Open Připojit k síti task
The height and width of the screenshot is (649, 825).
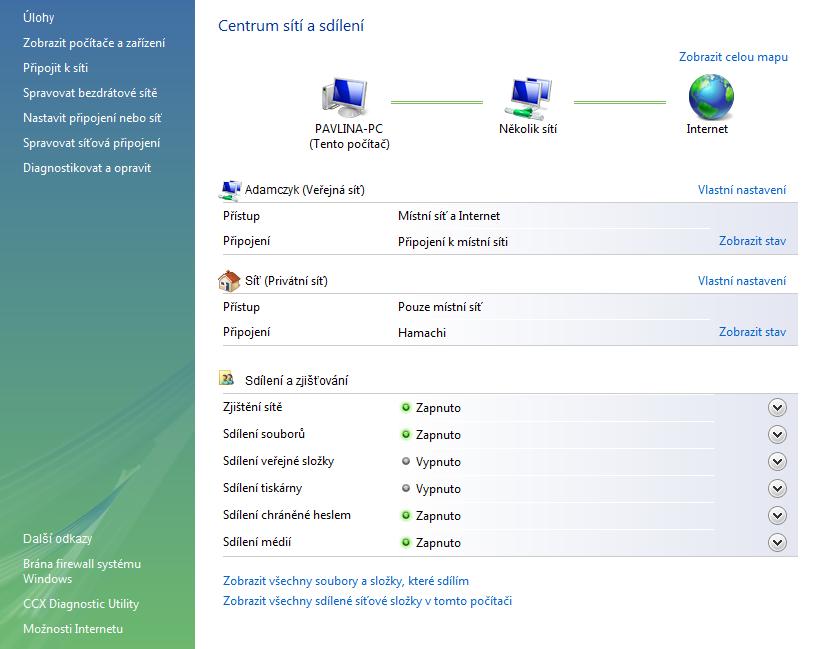(55, 68)
